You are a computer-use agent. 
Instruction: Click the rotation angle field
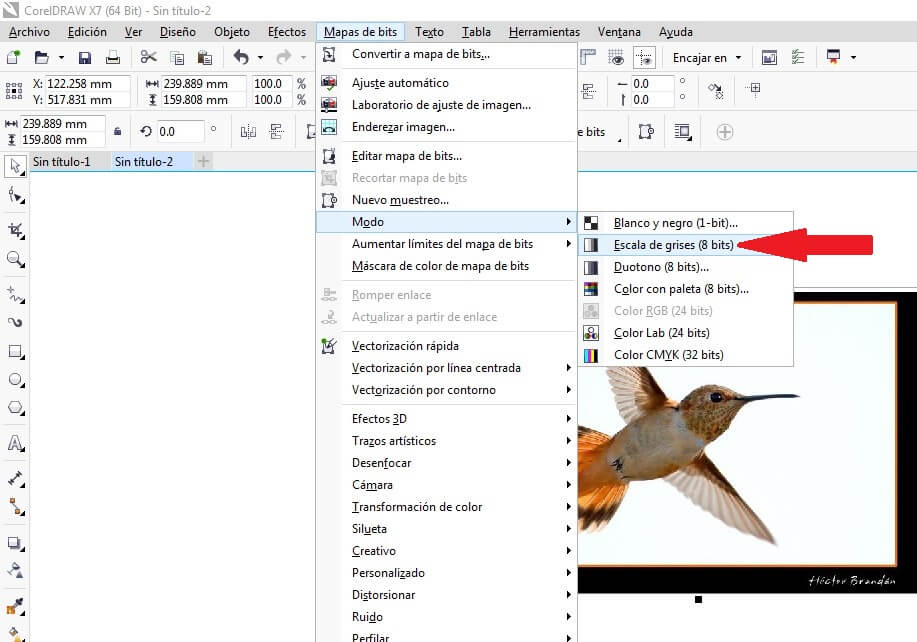coord(181,132)
